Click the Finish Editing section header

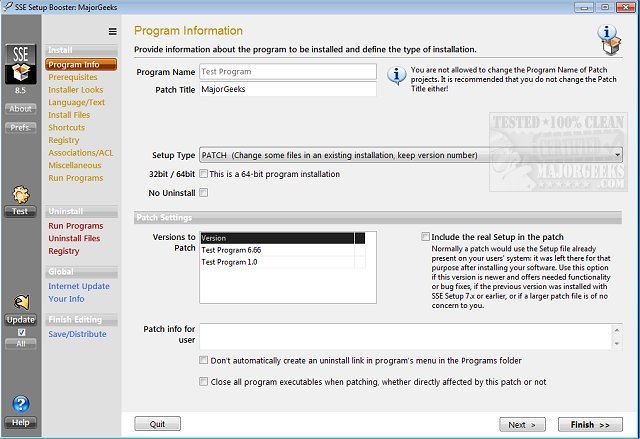pos(81,319)
